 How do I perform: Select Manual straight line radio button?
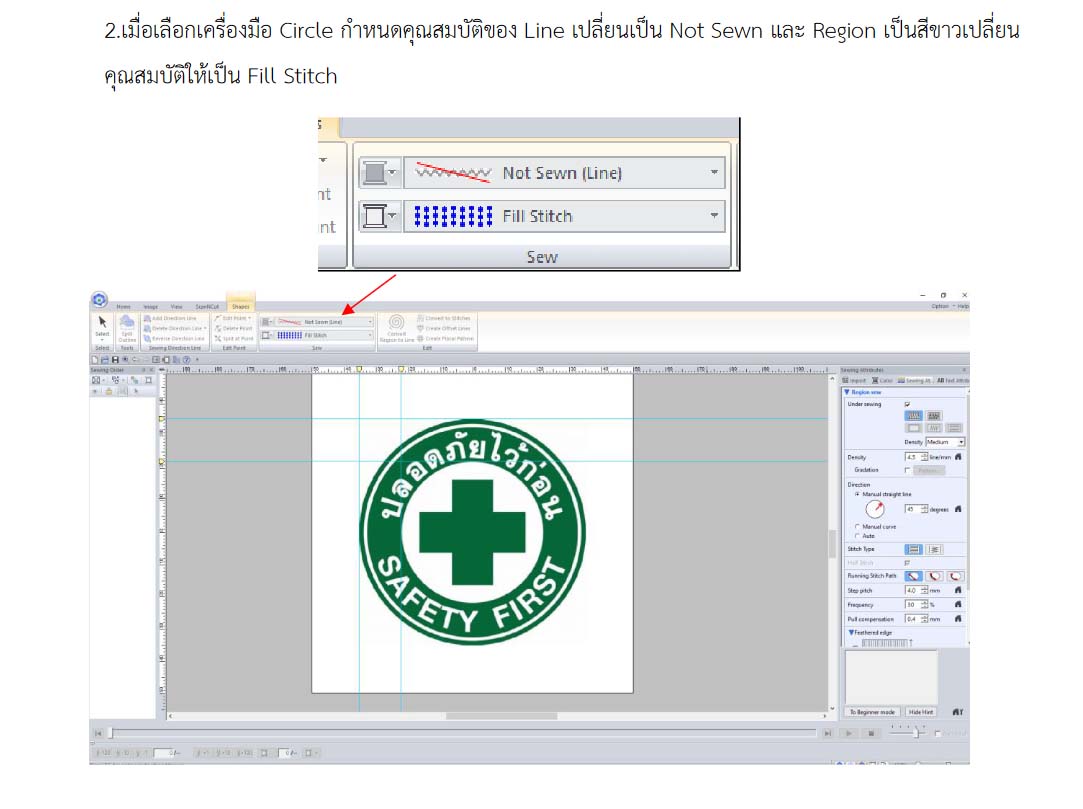(x=857, y=494)
